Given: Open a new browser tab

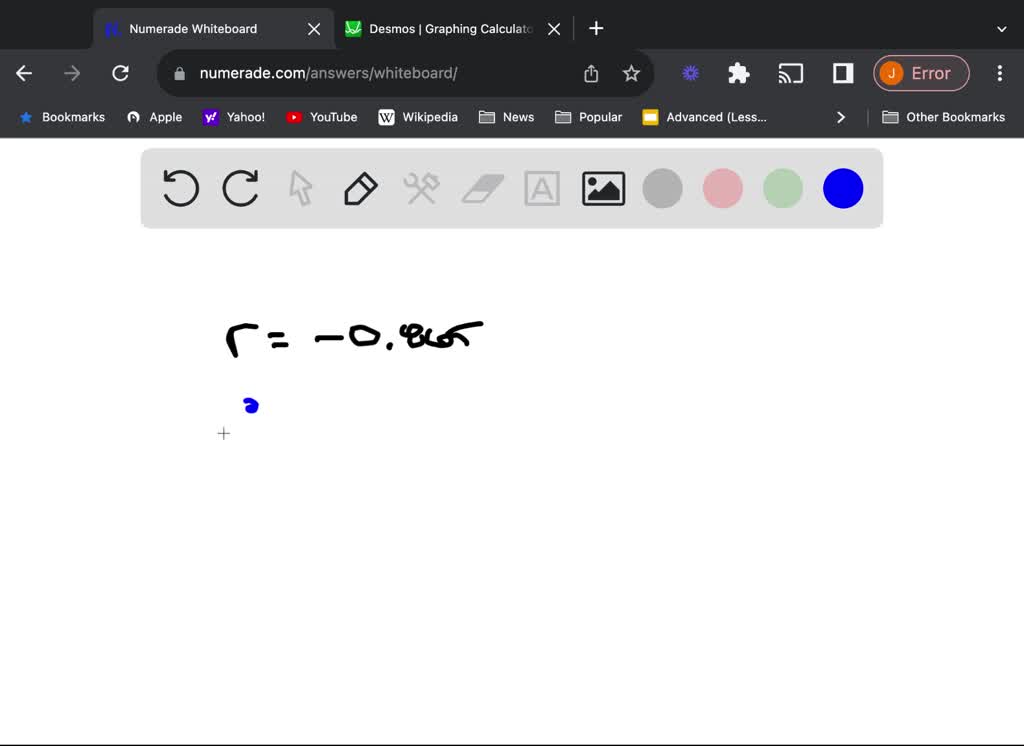Looking at the screenshot, I should 596,29.
